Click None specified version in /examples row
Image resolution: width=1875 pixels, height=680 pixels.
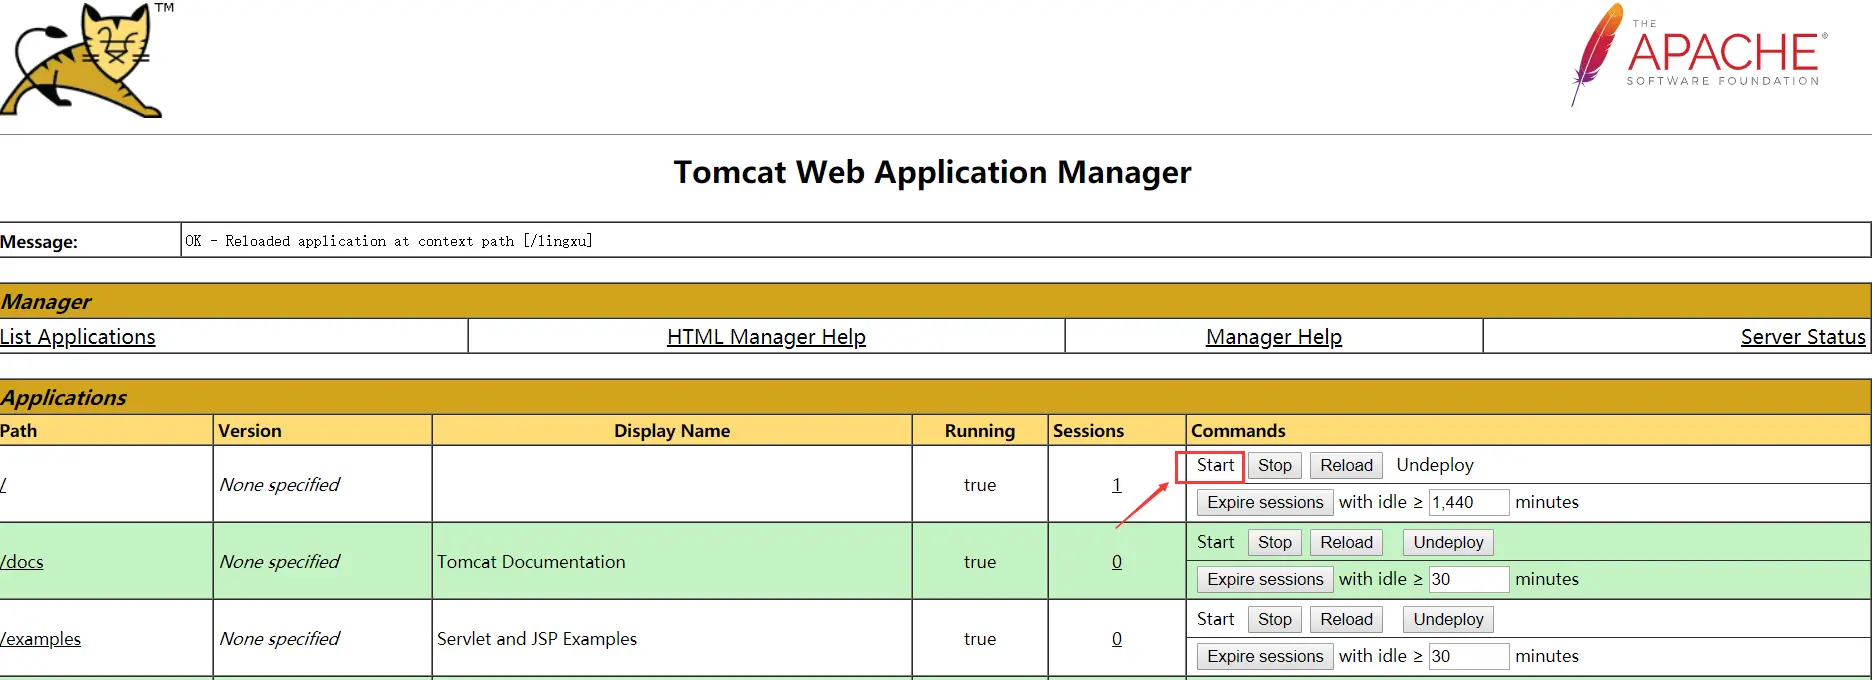tap(280, 639)
